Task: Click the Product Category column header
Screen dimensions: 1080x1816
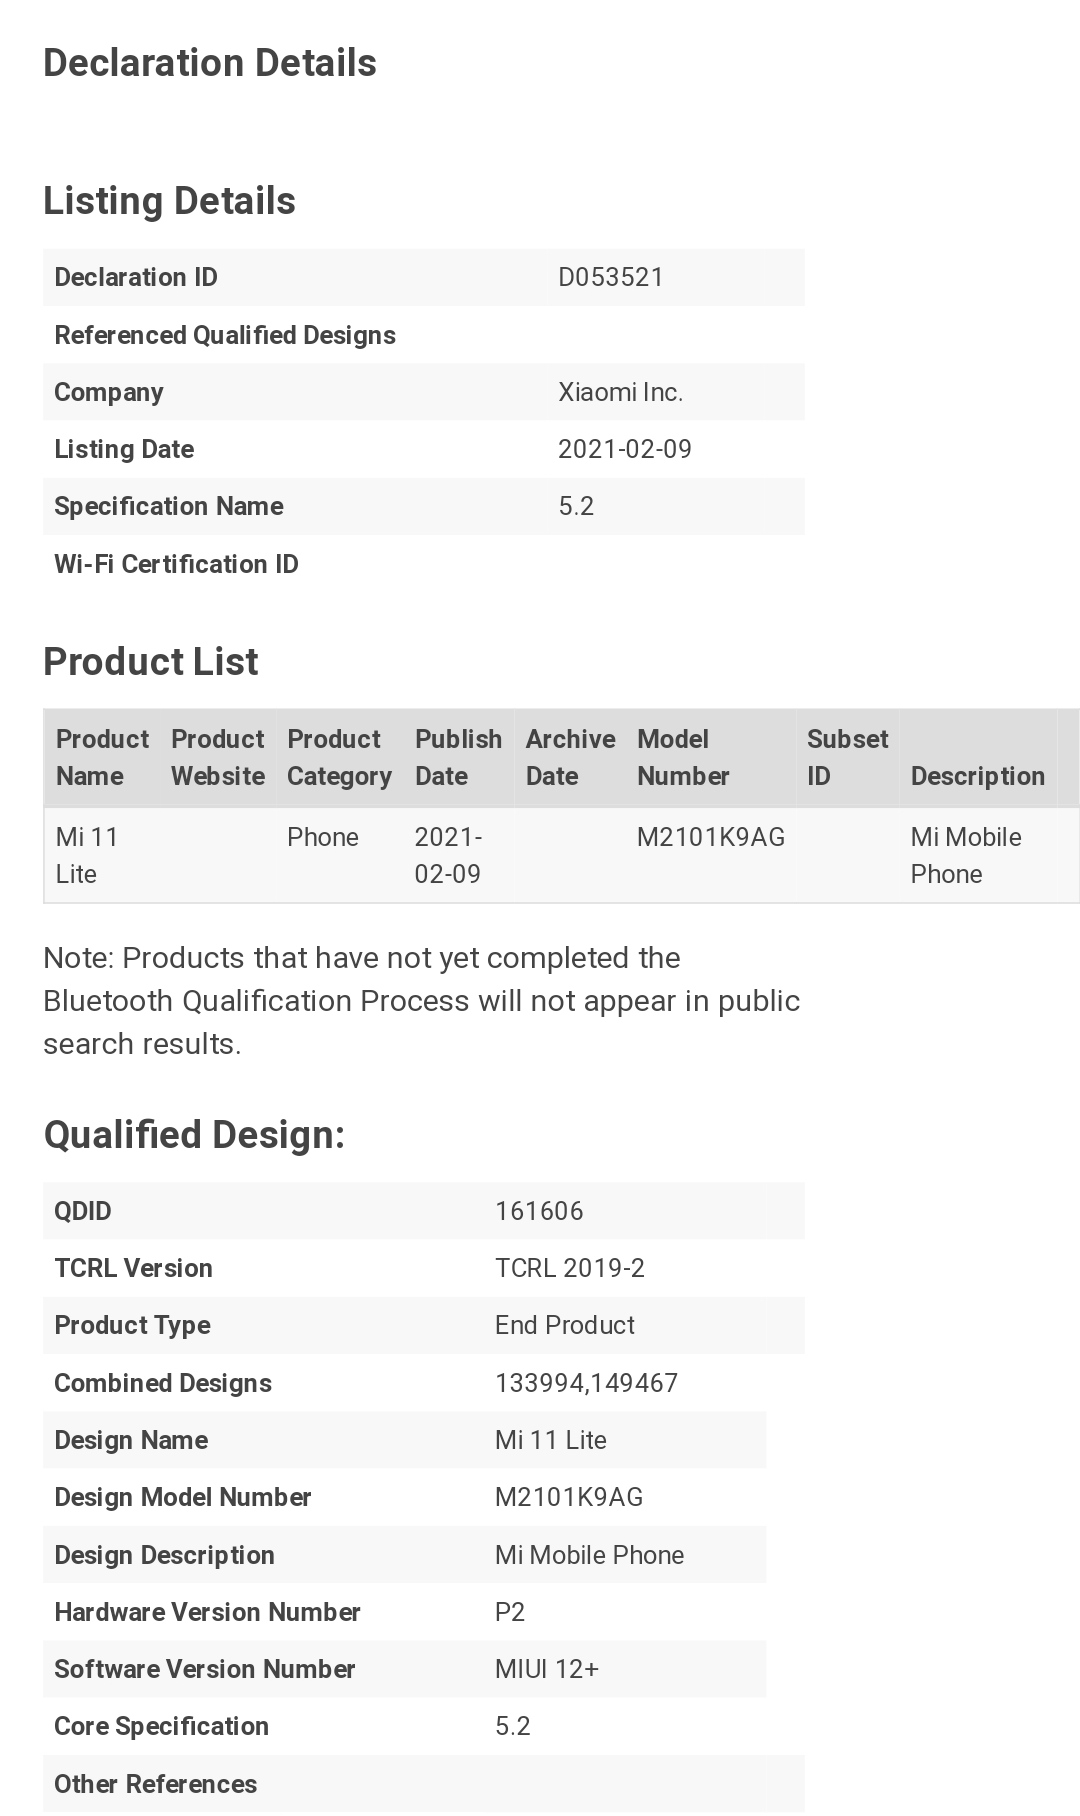Action: point(339,757)
